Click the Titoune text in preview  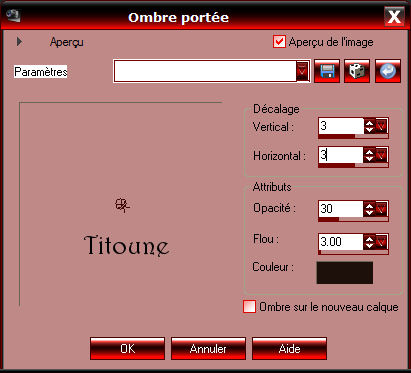tap(126, 246)
